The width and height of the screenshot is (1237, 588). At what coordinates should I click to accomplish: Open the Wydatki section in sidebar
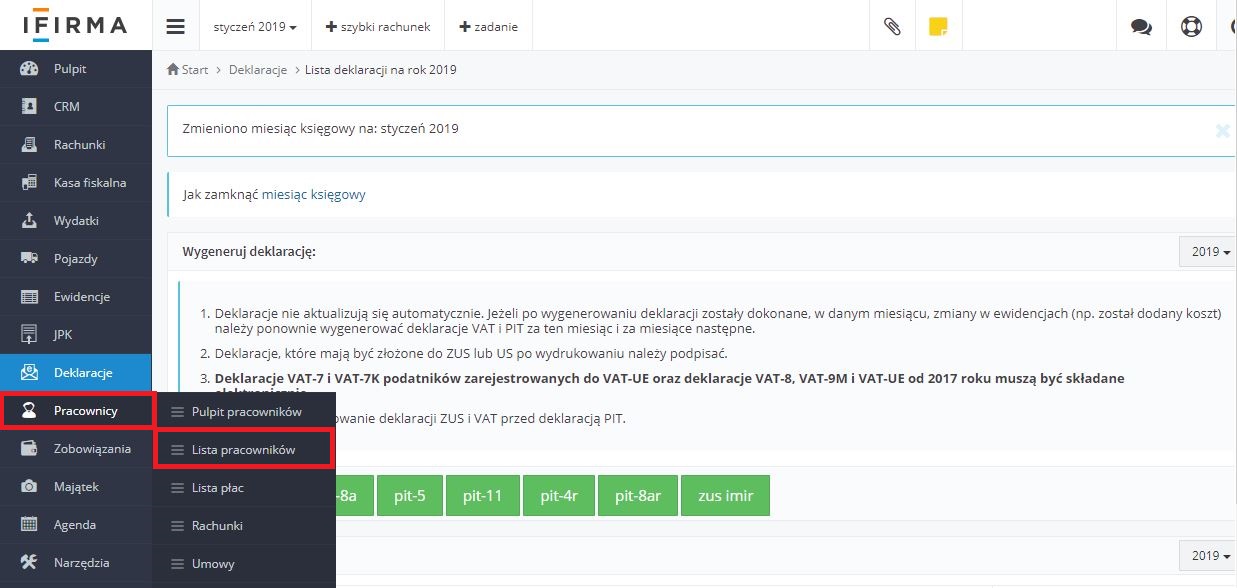coord(75,220)
